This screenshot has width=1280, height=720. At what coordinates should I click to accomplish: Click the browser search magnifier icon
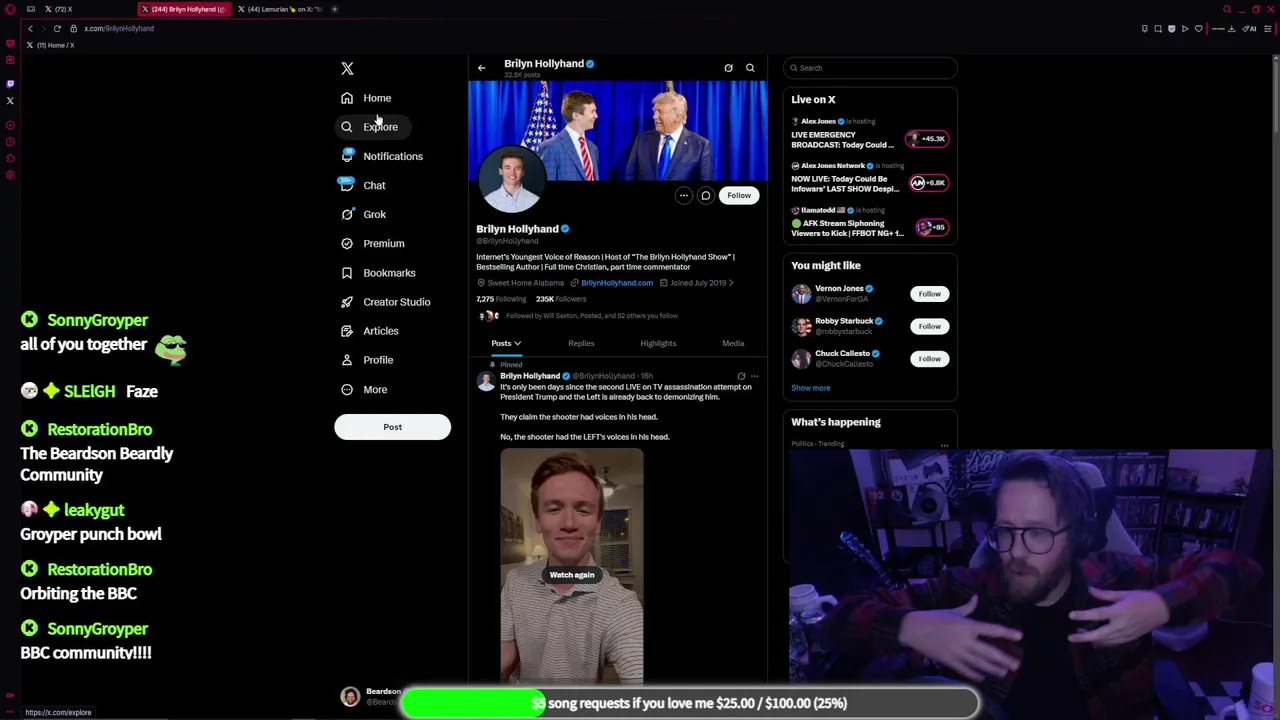coord(1227,9)
